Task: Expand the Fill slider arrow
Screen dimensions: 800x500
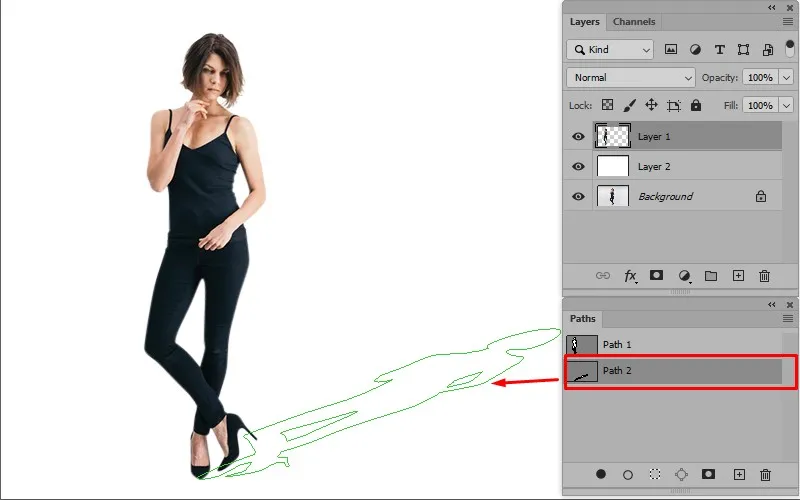Action: tap(786, 106)
